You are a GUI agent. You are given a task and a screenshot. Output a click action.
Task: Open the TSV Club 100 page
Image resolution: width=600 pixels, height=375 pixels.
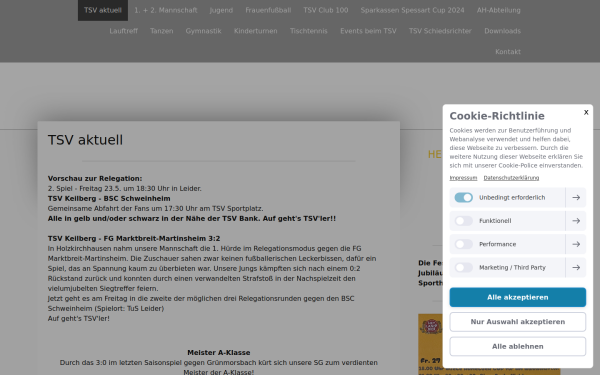(x=326, y=10)
